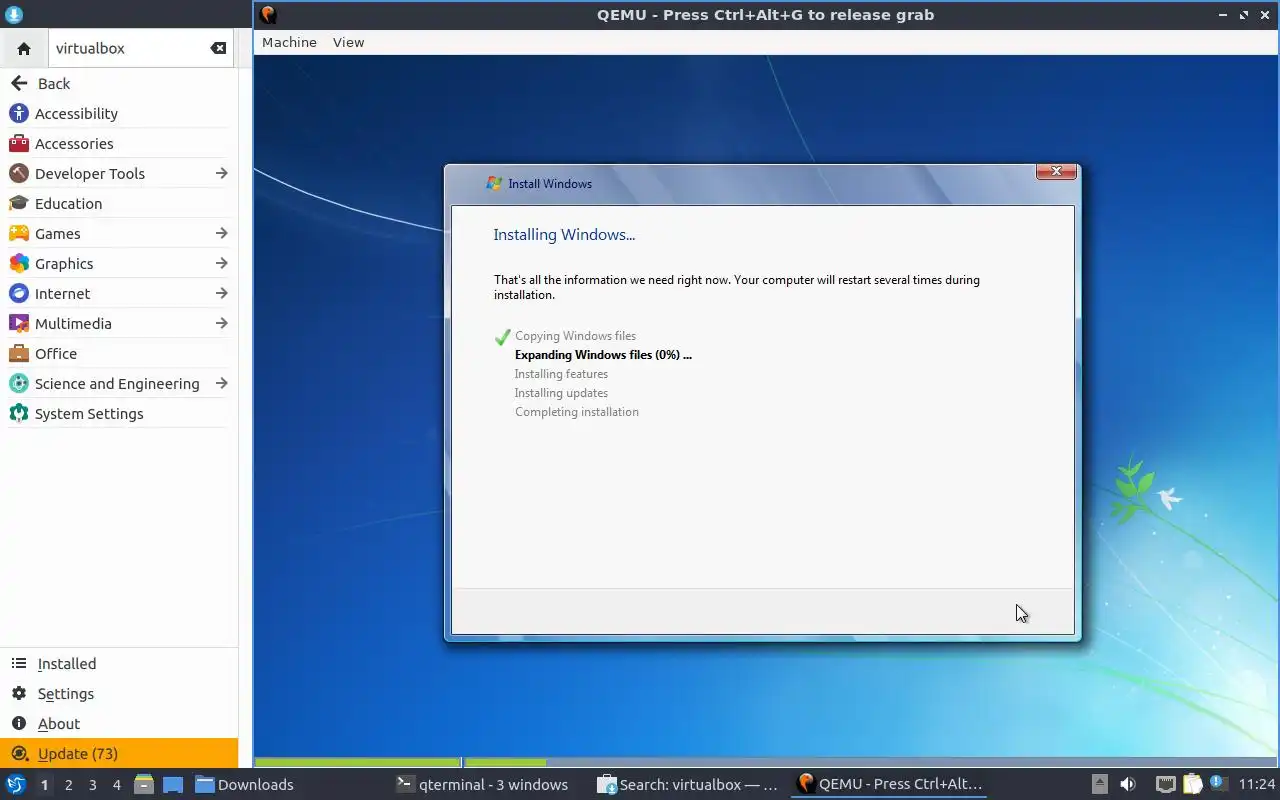Click the clipboard tray icon
1280x800 pixels.
(x=1192, y=785)
